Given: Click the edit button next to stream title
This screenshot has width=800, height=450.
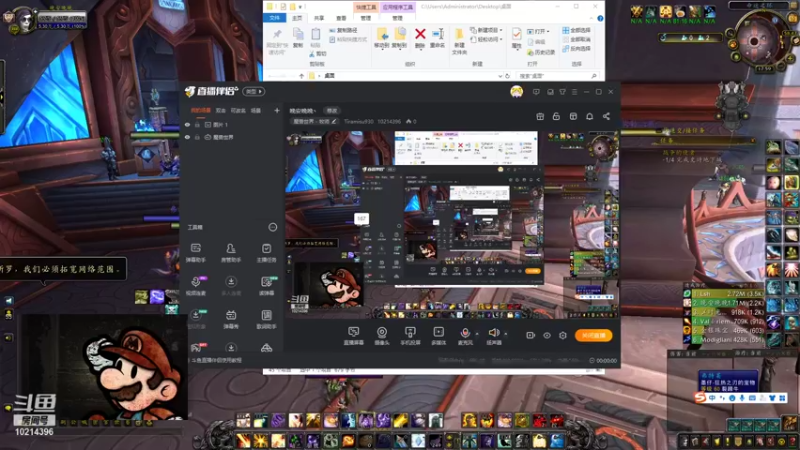Looking at the screenshot, I should click(332, 110).
